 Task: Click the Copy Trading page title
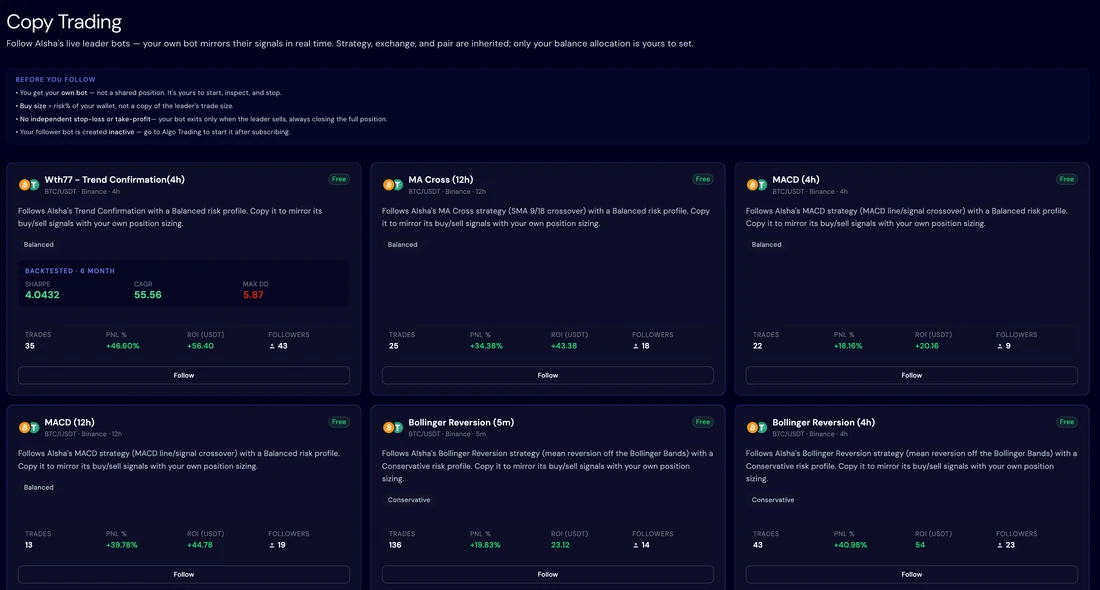[x=64, y=22]
